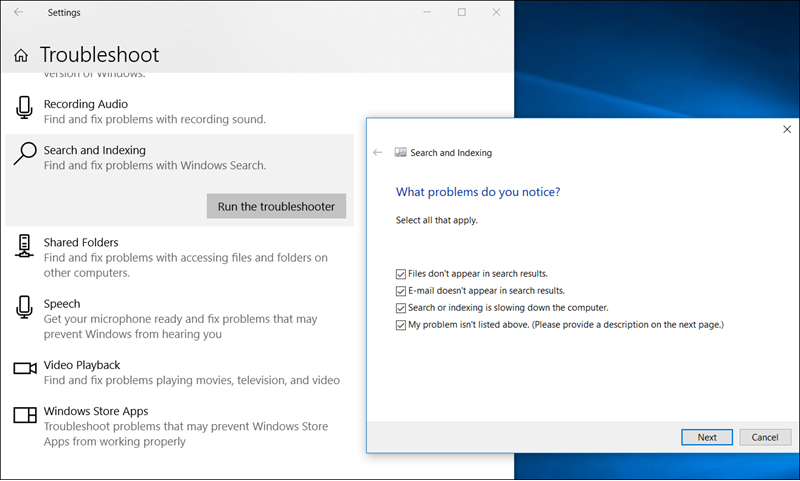Screen dimensions: 800x481
Task: Click the "What problems do you notice?" heading
Action: click(478, 192)
